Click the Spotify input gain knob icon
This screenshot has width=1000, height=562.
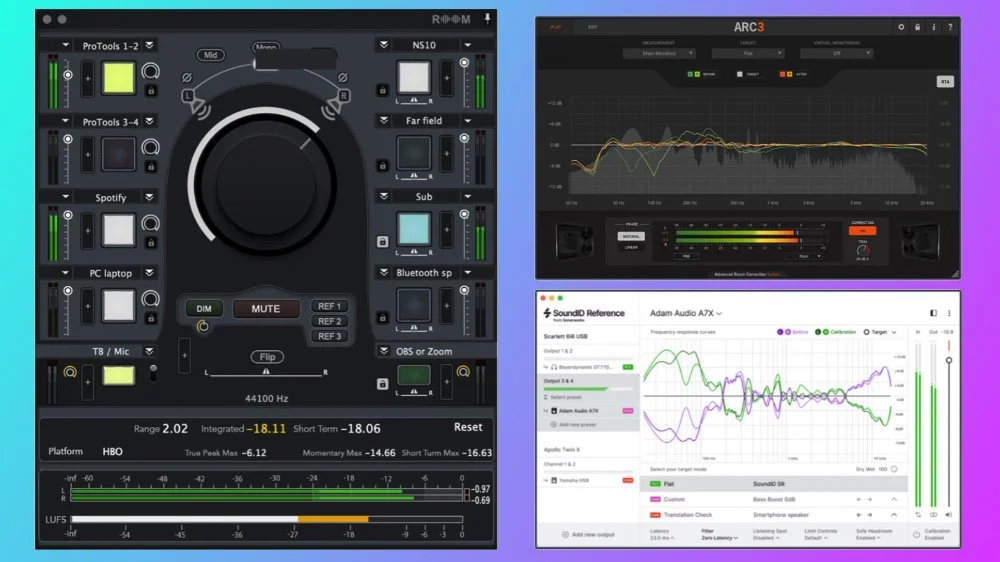point(151,223)
